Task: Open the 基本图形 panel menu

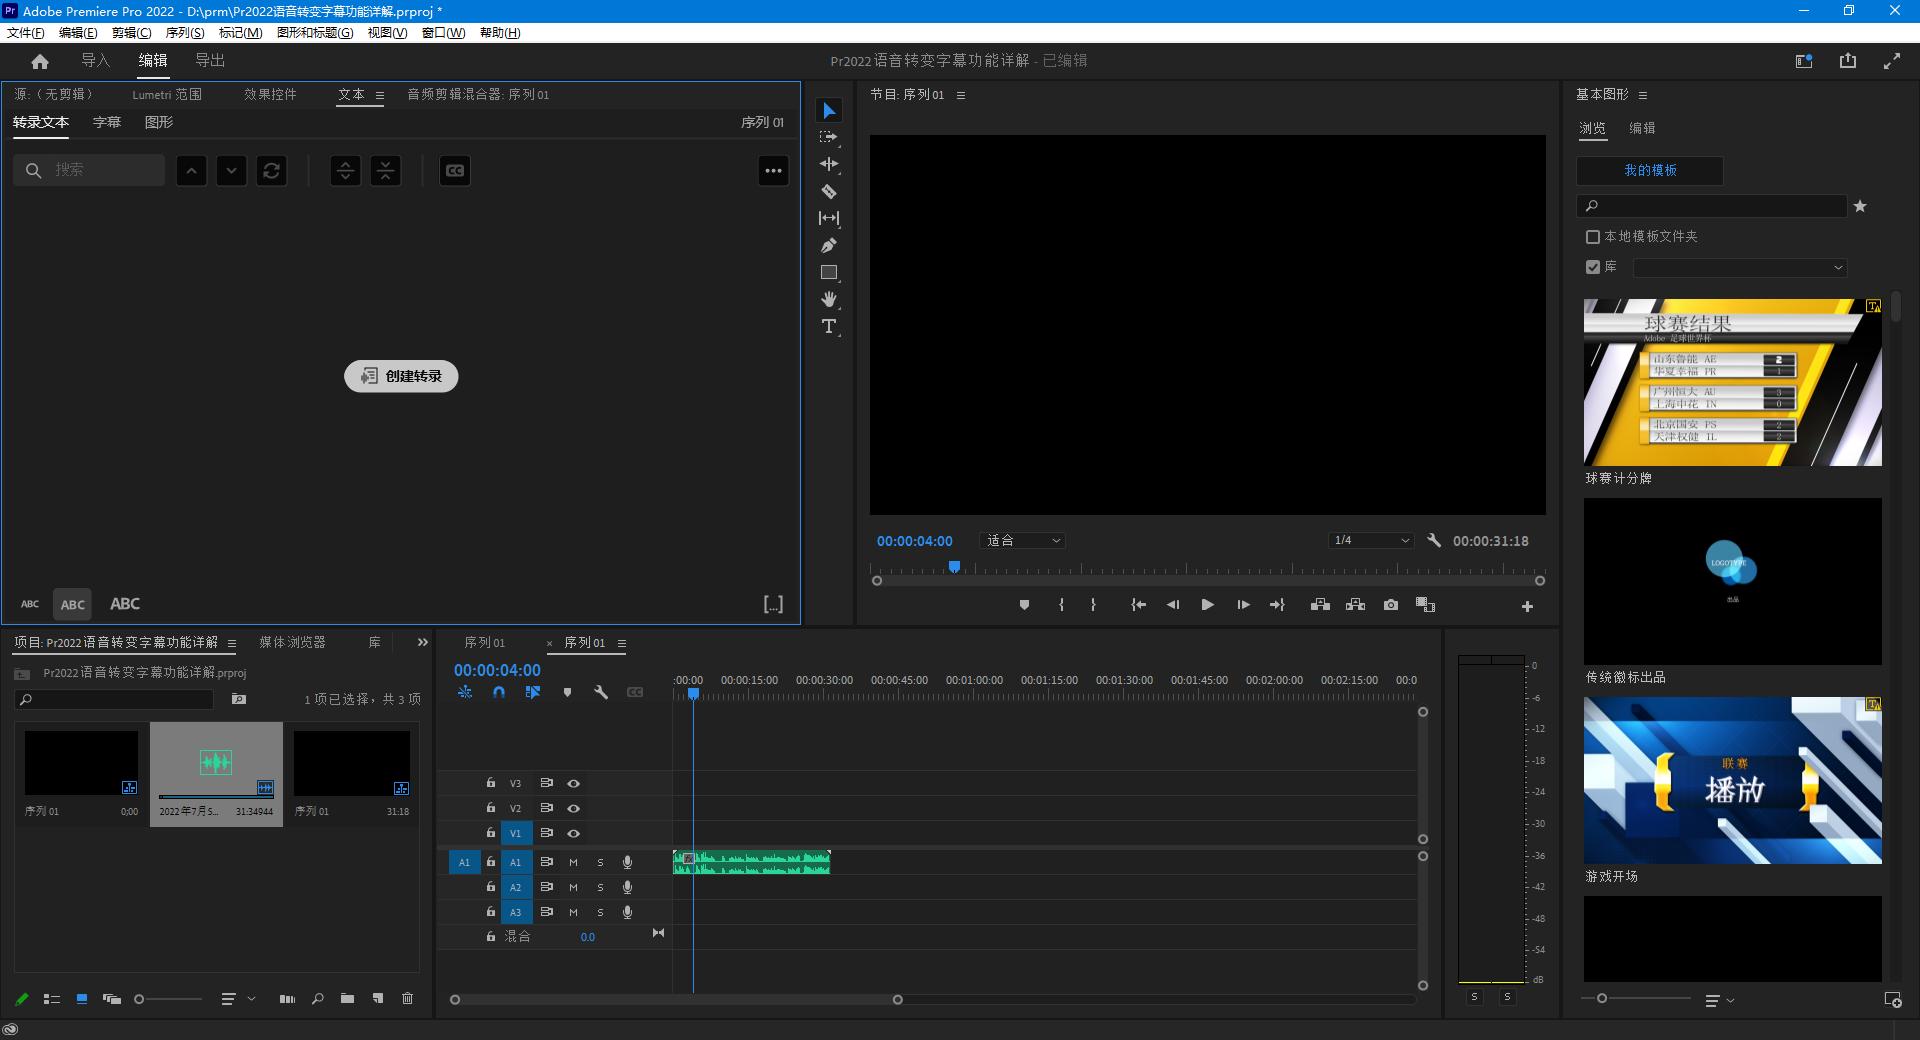Action: pos(1643,95)
